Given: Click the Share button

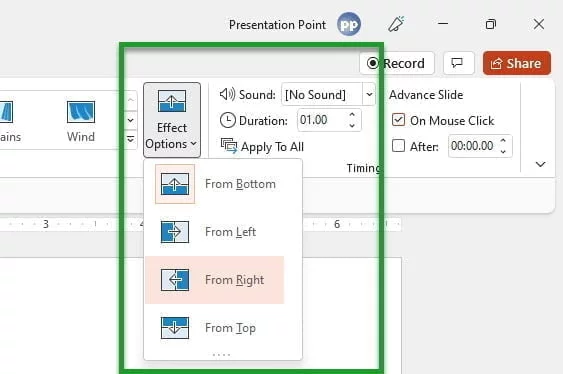Looking at the screenshot, I should (517, 63).
